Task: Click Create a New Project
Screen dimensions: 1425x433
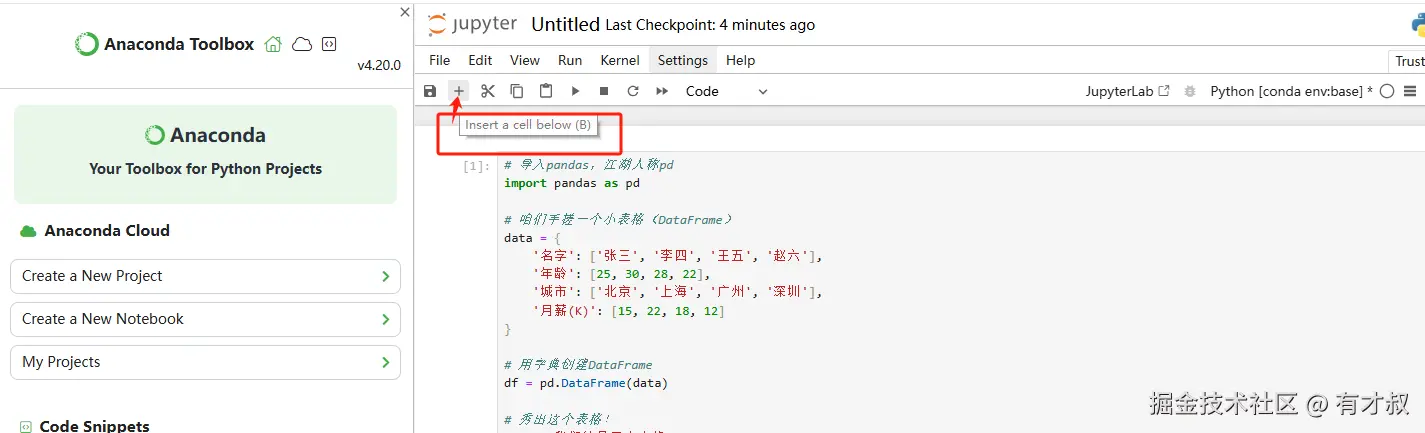Action: [205, 276]
